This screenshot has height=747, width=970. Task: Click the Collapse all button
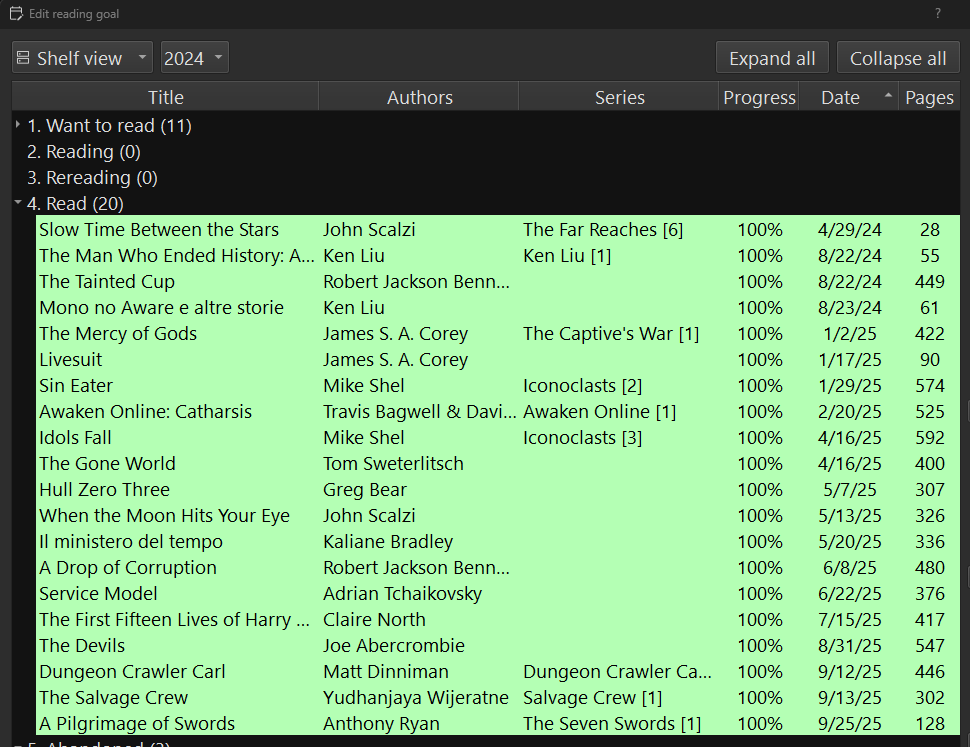point(898,58)
